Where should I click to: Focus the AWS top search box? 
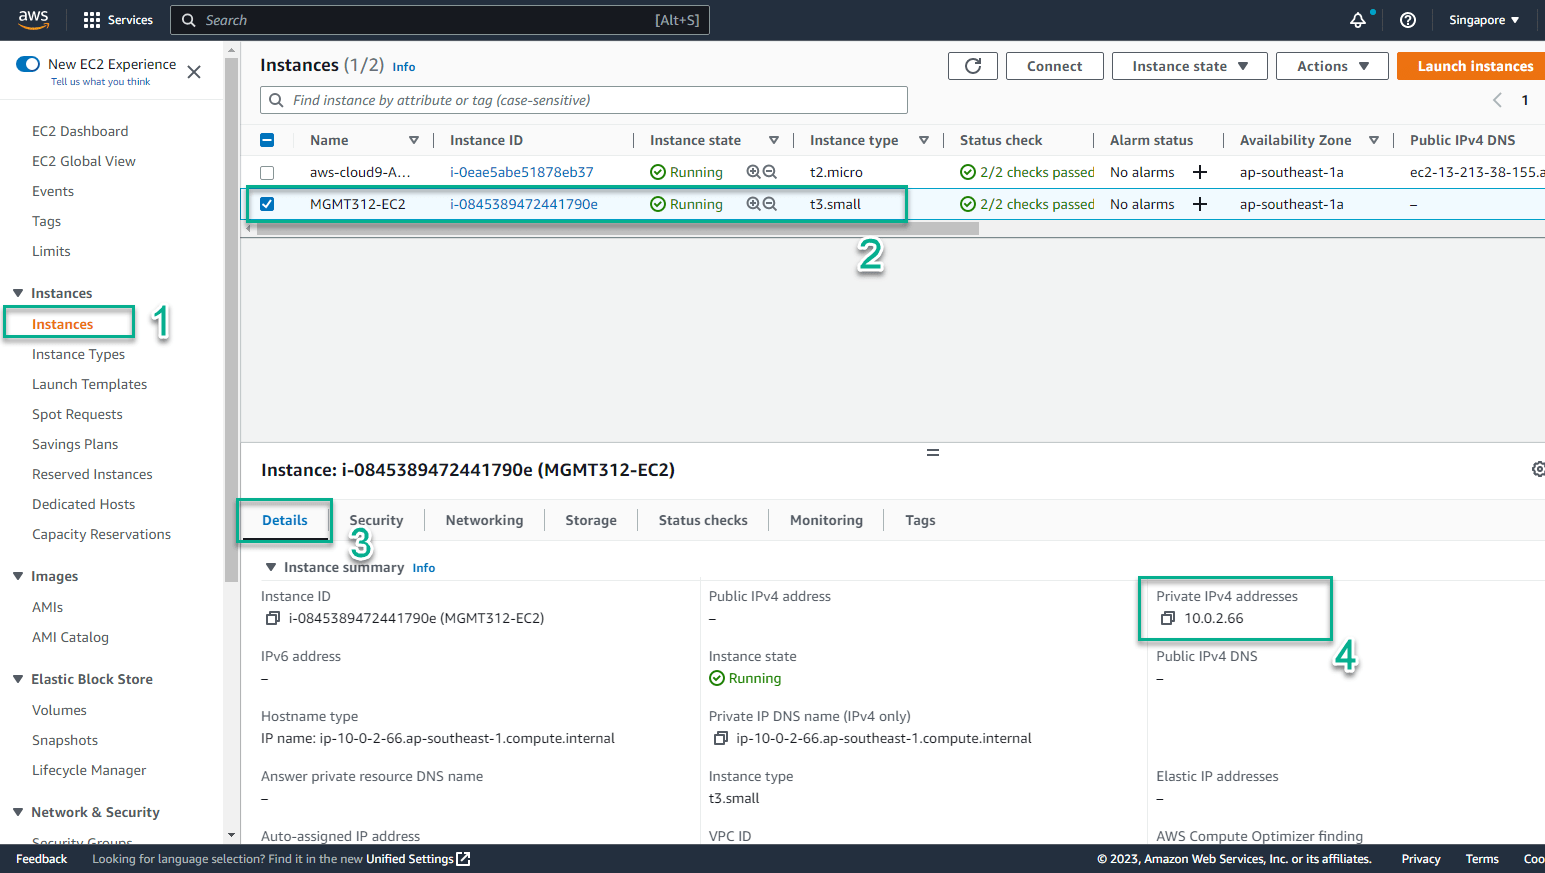440,20
